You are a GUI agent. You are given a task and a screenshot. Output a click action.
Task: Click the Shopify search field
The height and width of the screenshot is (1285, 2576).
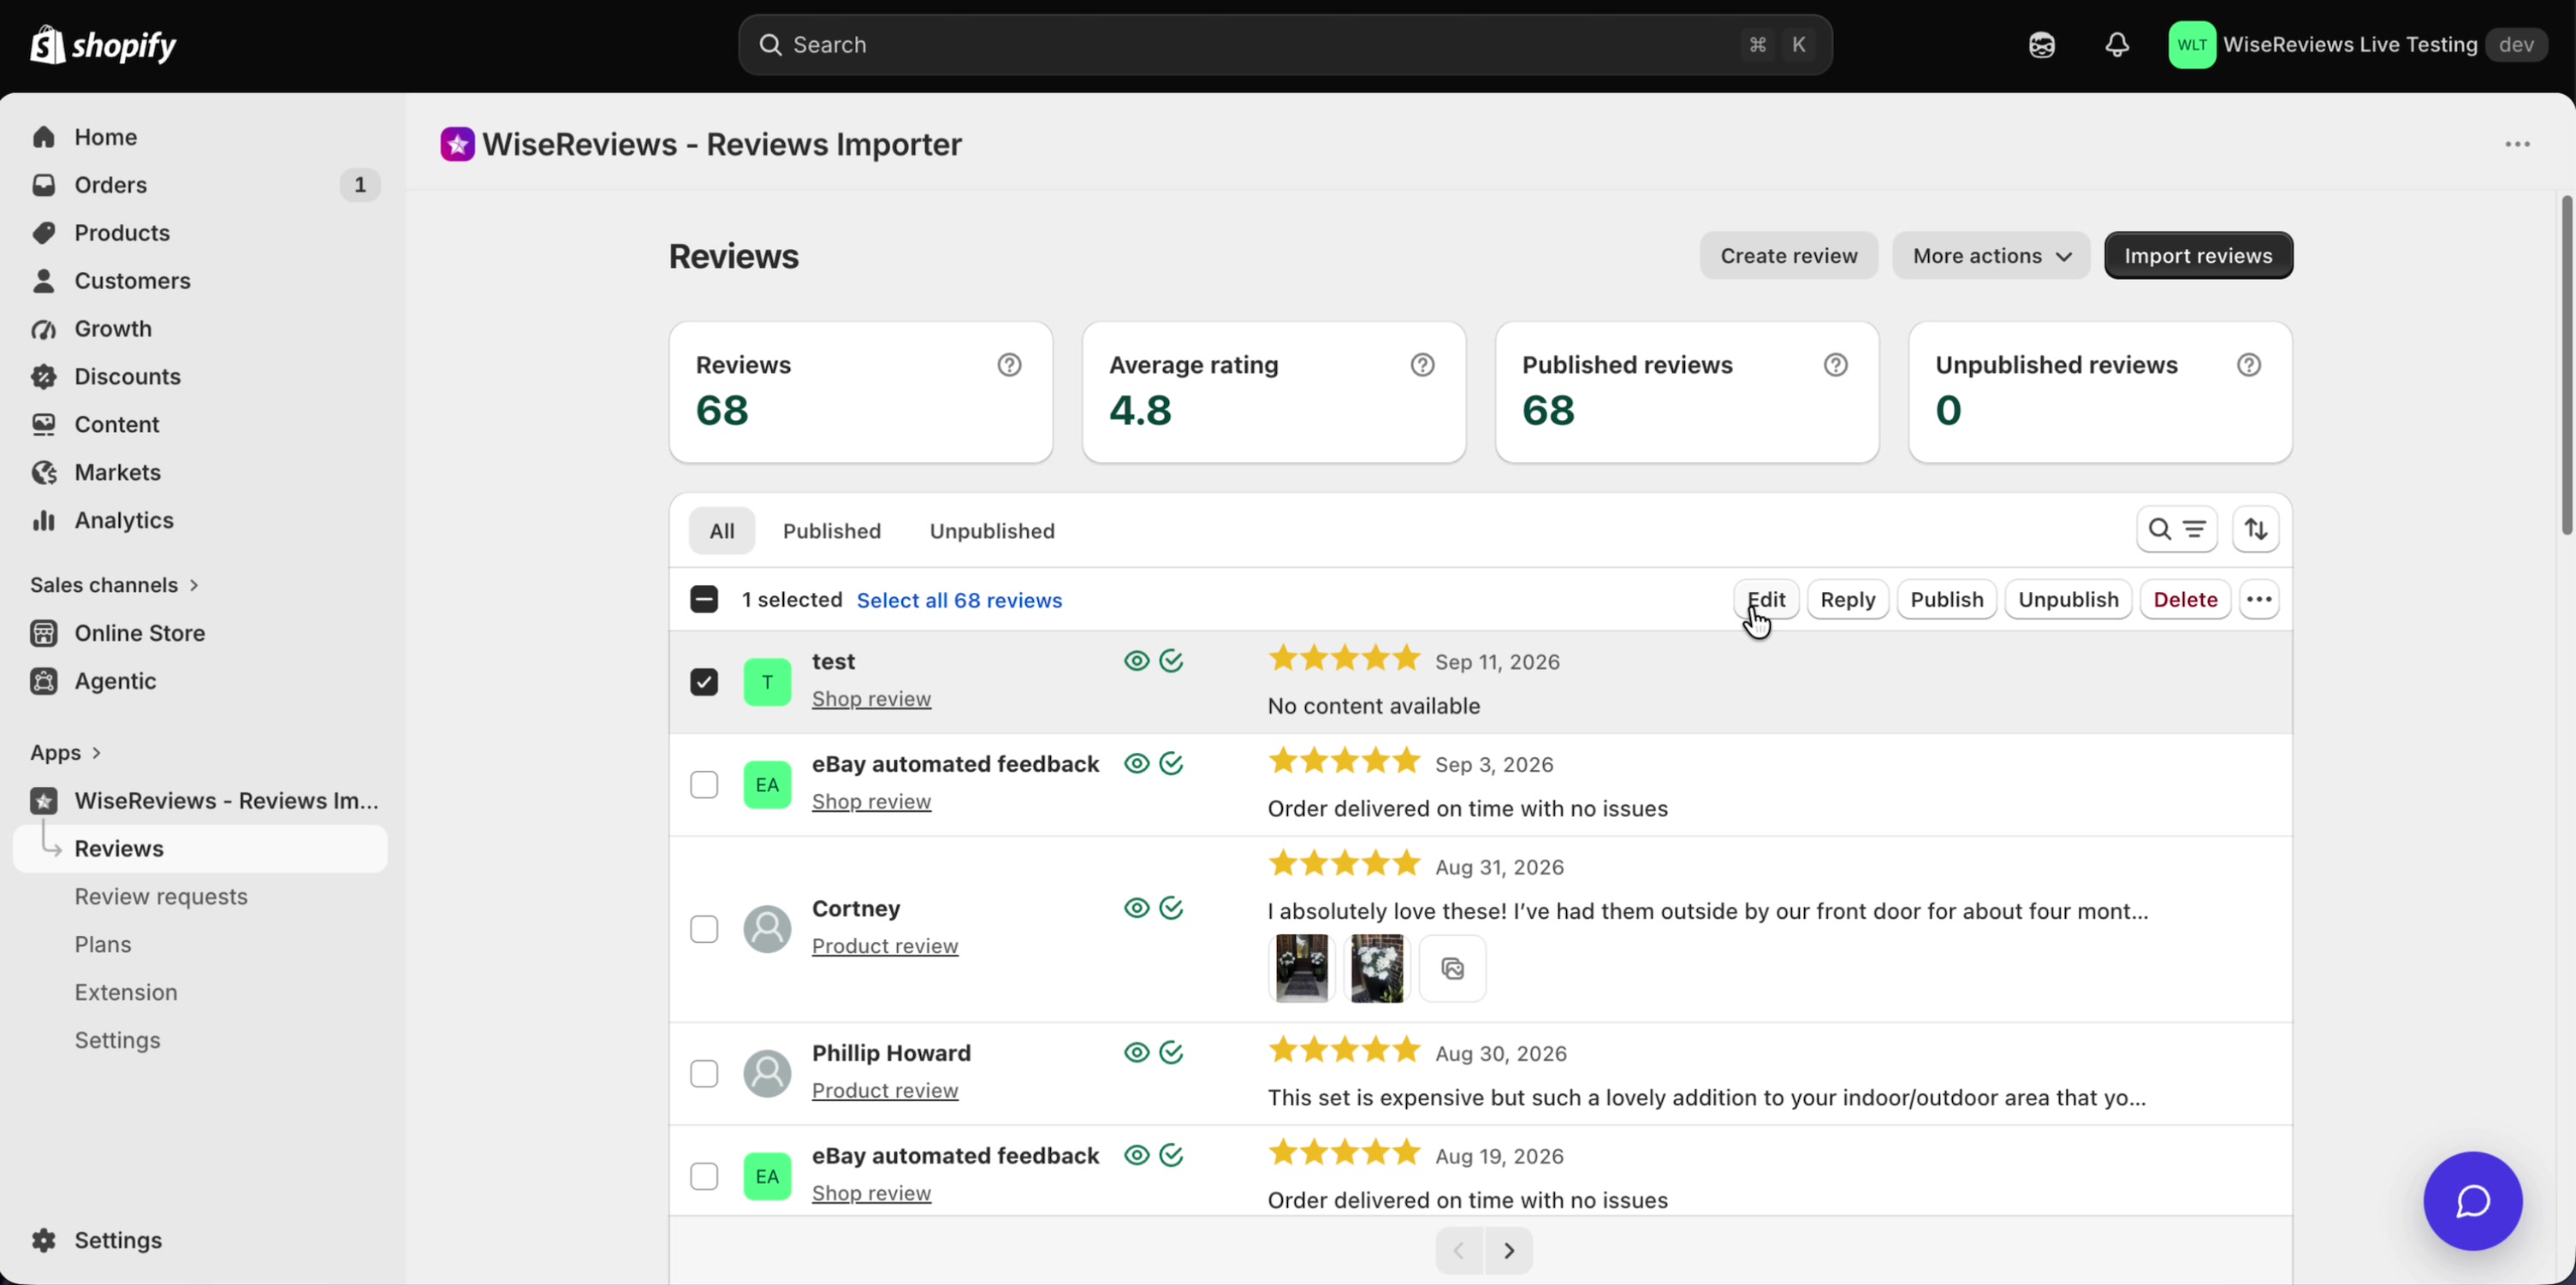(x=1285, y=45)
